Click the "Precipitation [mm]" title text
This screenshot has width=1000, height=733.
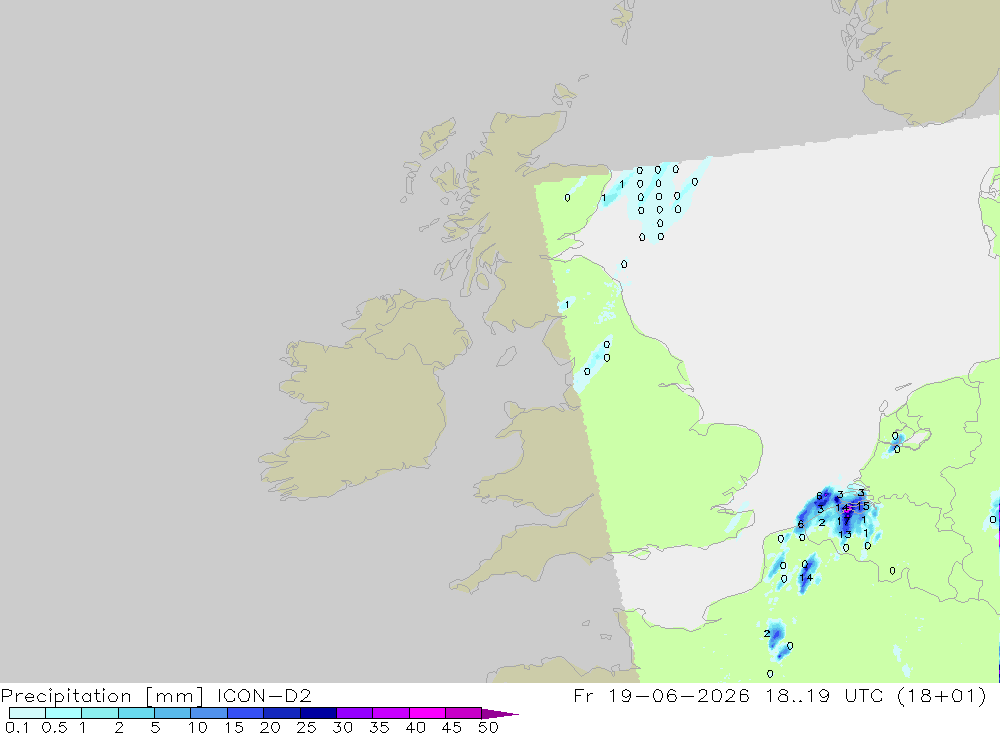tap(102, 696)
